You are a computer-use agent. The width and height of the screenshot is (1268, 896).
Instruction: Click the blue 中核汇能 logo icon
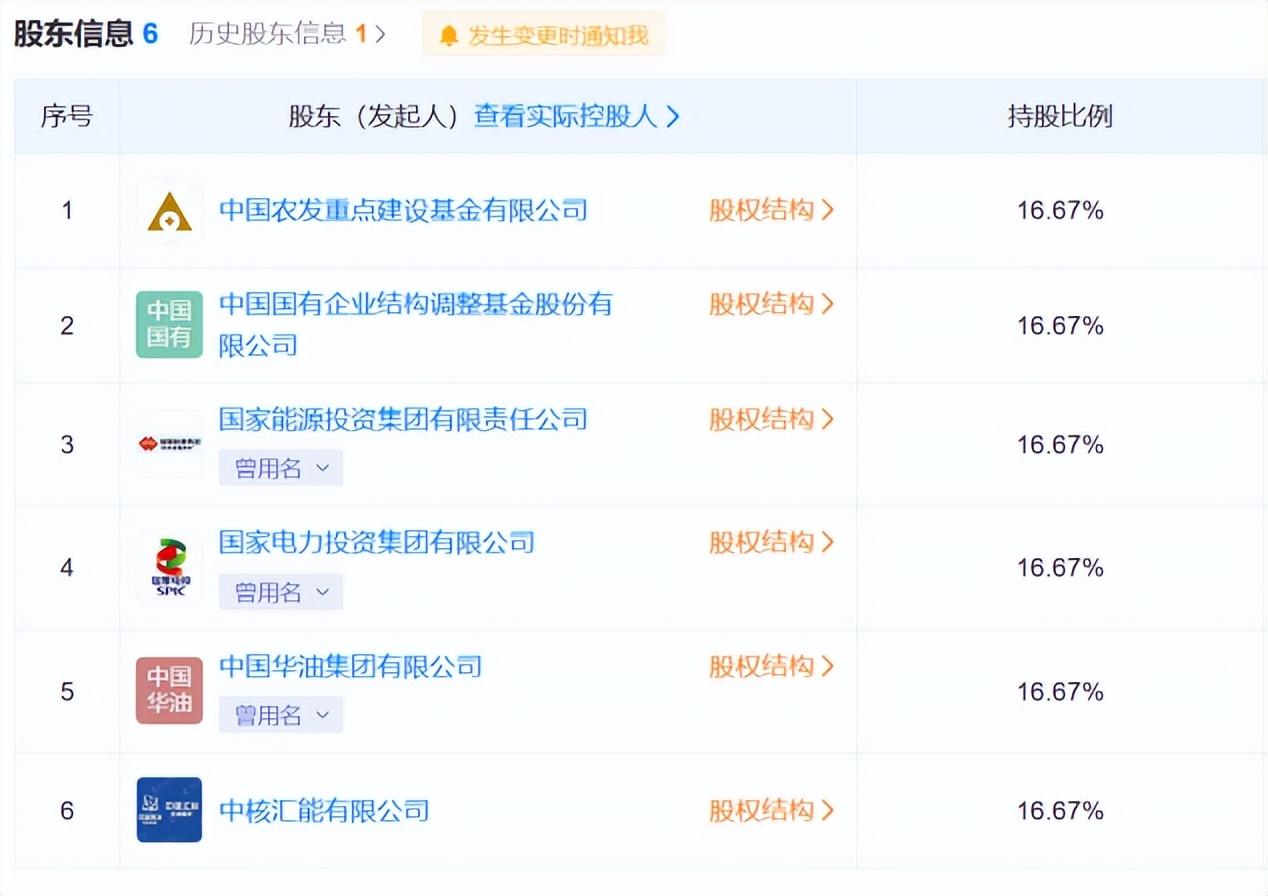coord(169,810)
